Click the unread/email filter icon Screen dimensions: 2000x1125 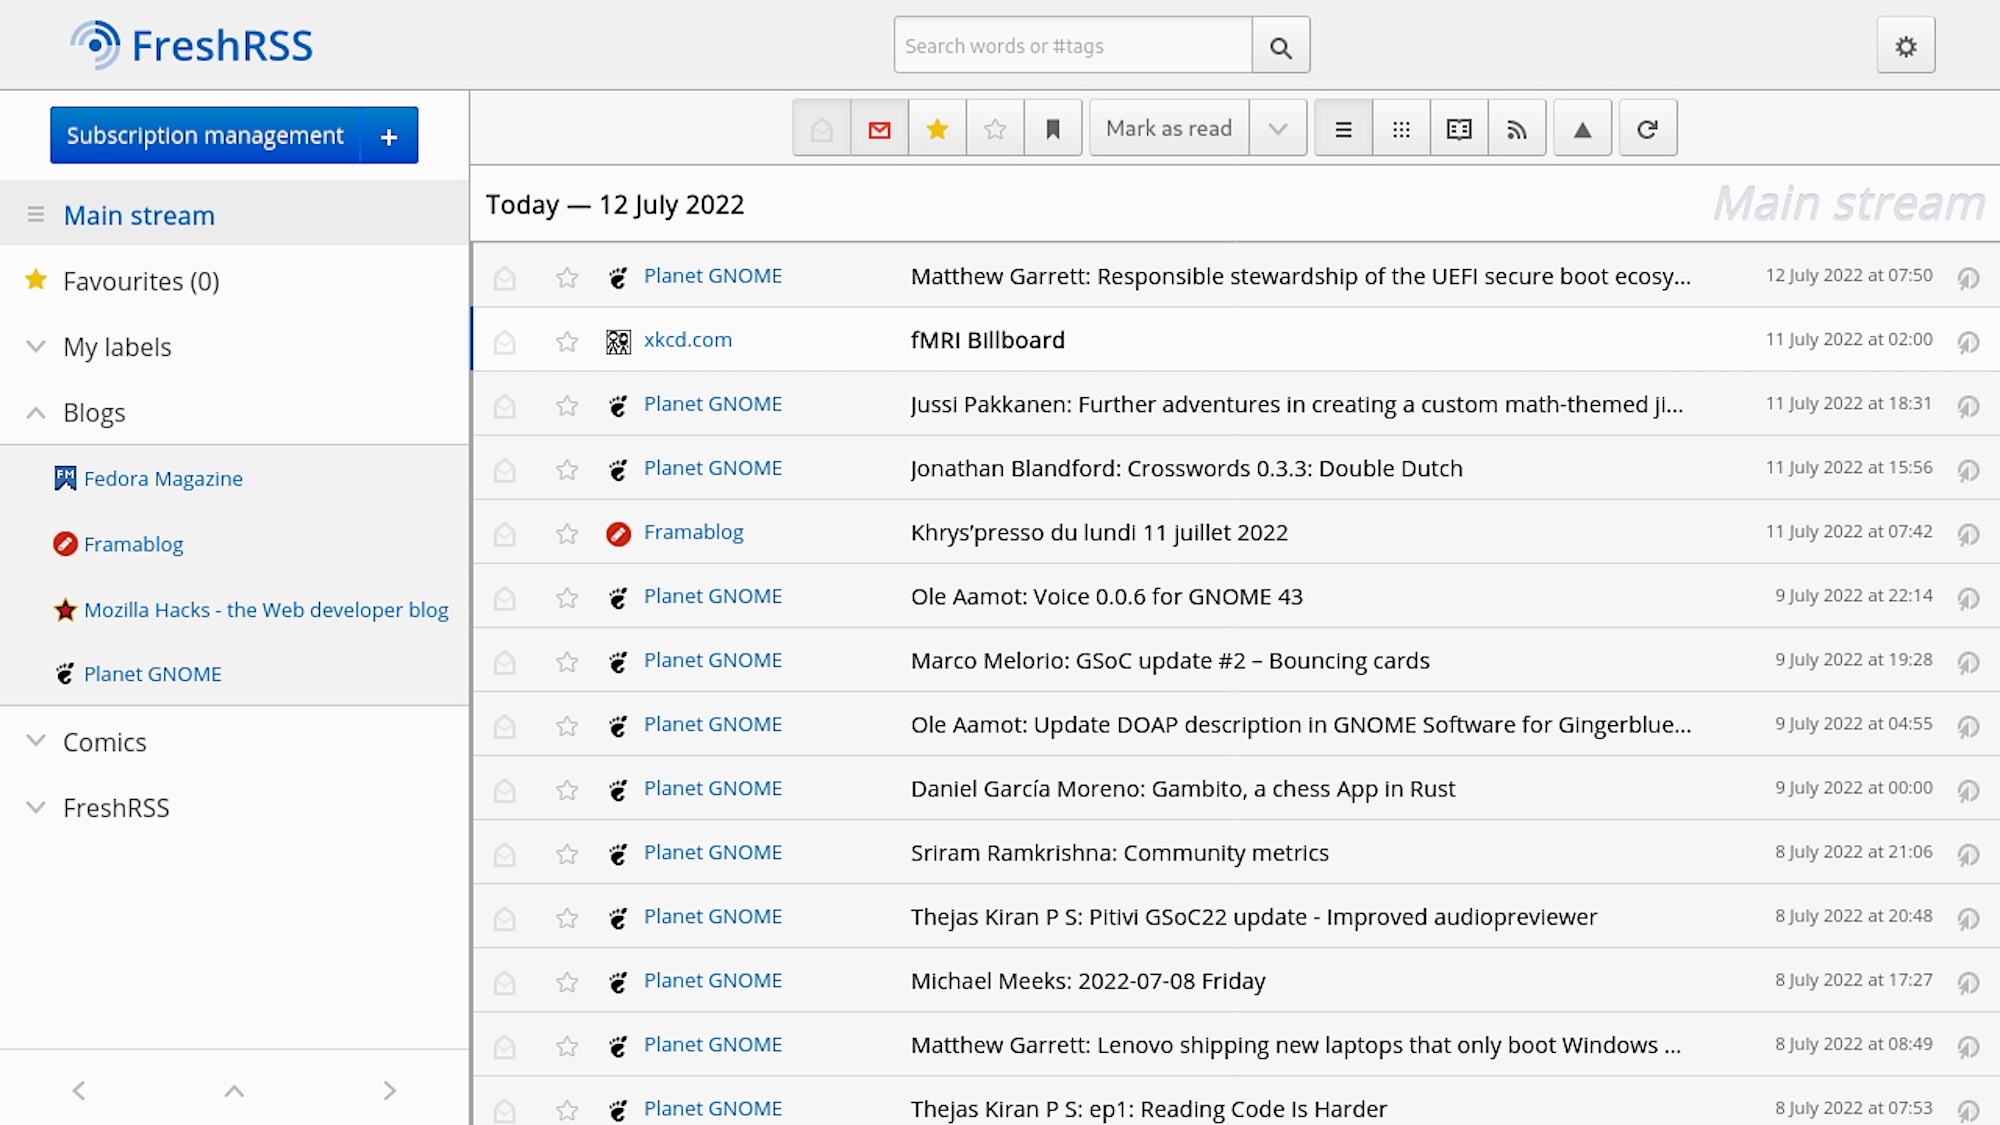pyautogui.click(x=879, y=128)
